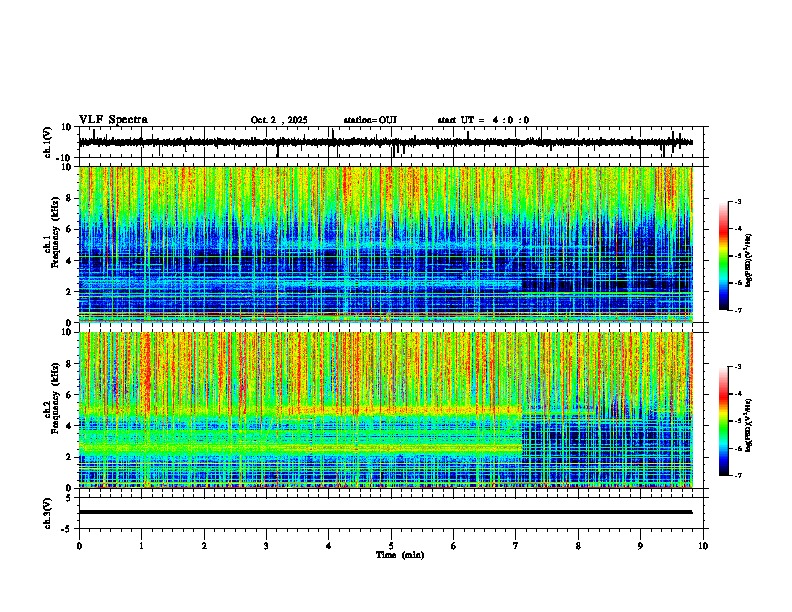Click the ch.1 voltage waveform trace
The image size is (792, 612).
point(385,142)
